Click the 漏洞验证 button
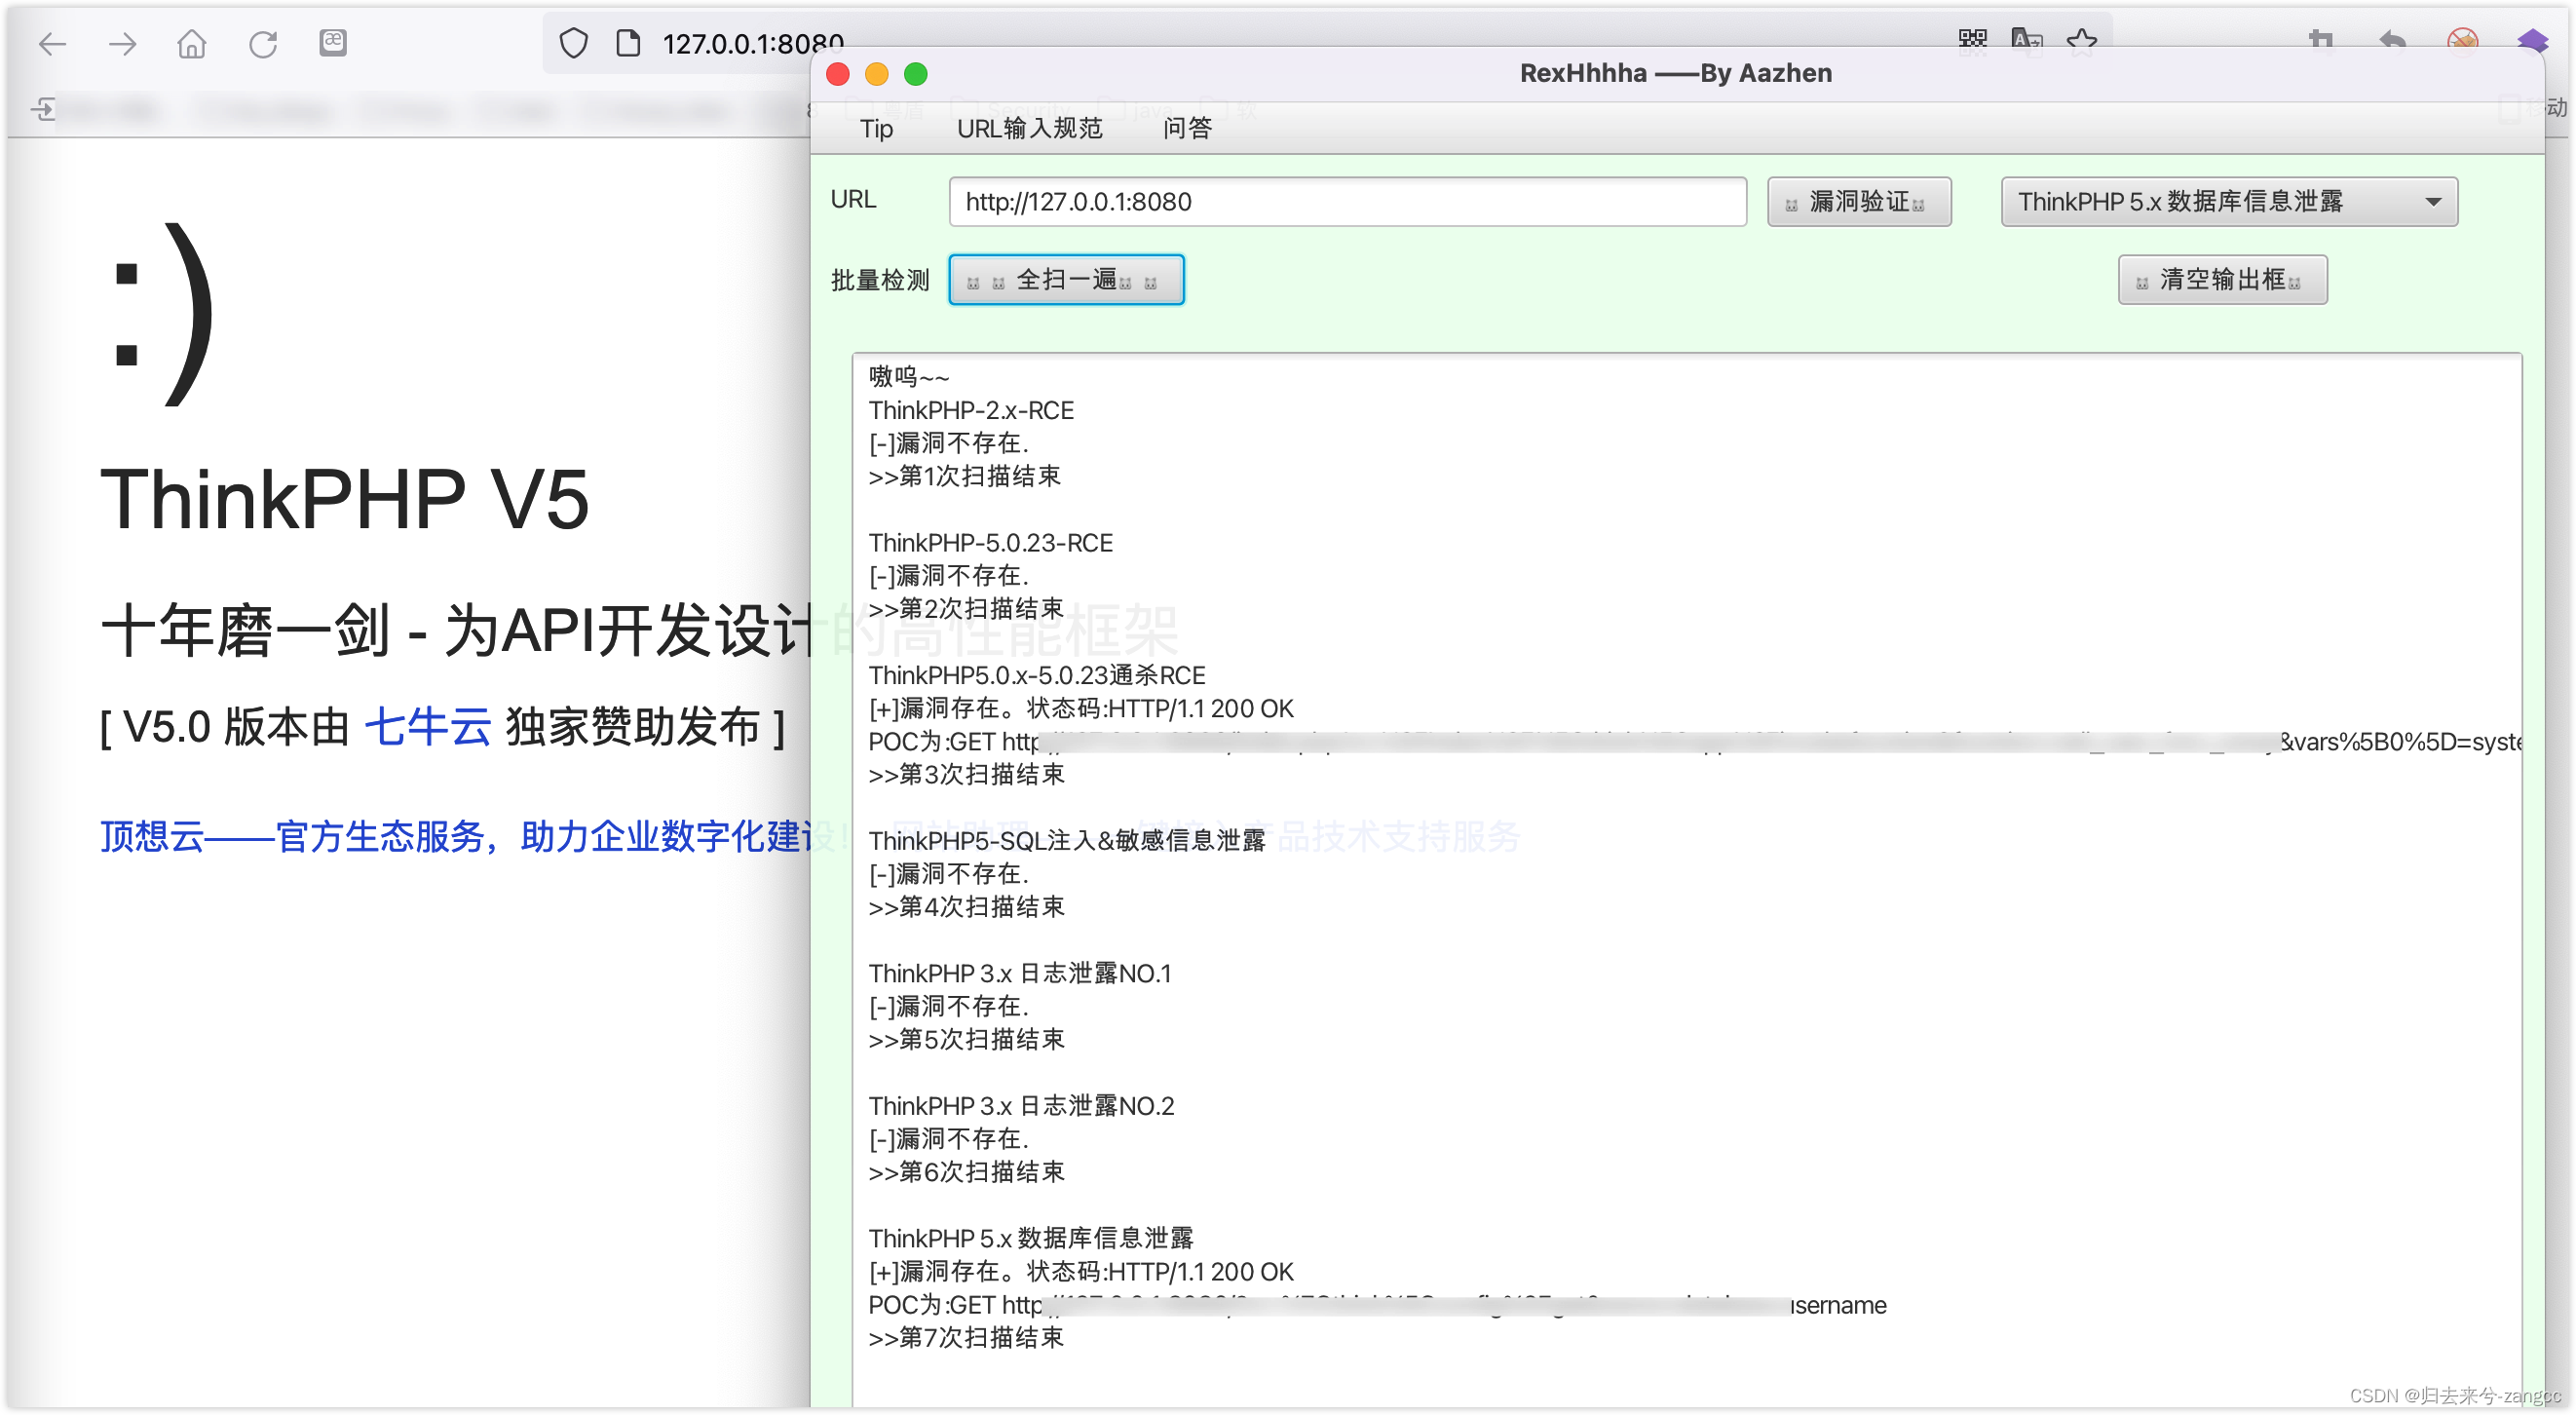The width and height of the screenshot is (2576, 1415). coord(1859,202)
